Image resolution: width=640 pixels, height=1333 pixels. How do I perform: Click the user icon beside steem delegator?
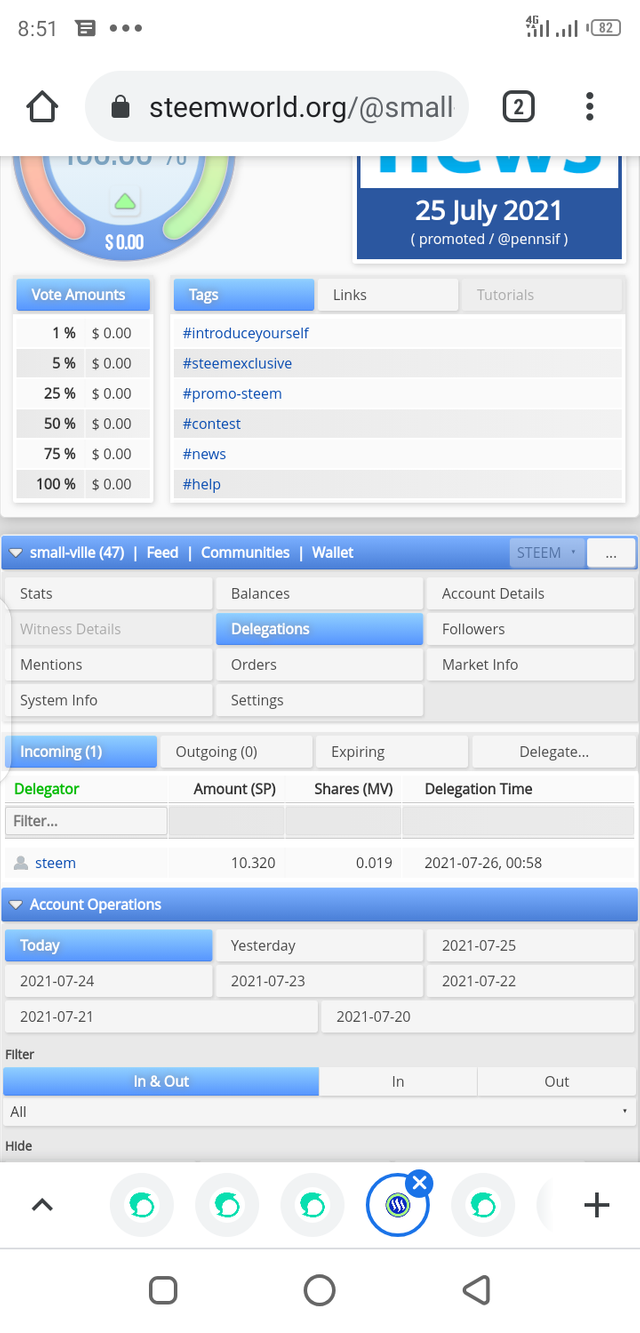(21, 863)
